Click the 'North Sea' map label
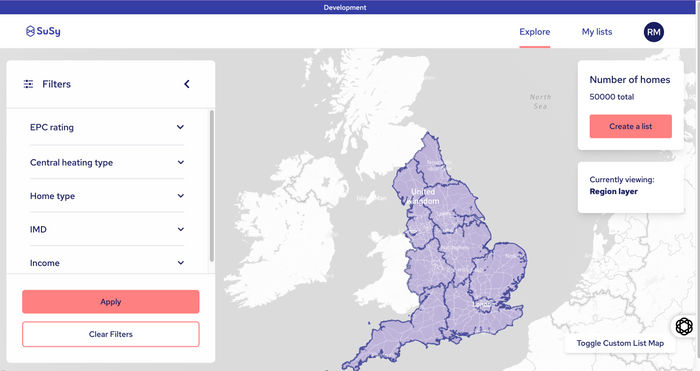 [540, 101]
